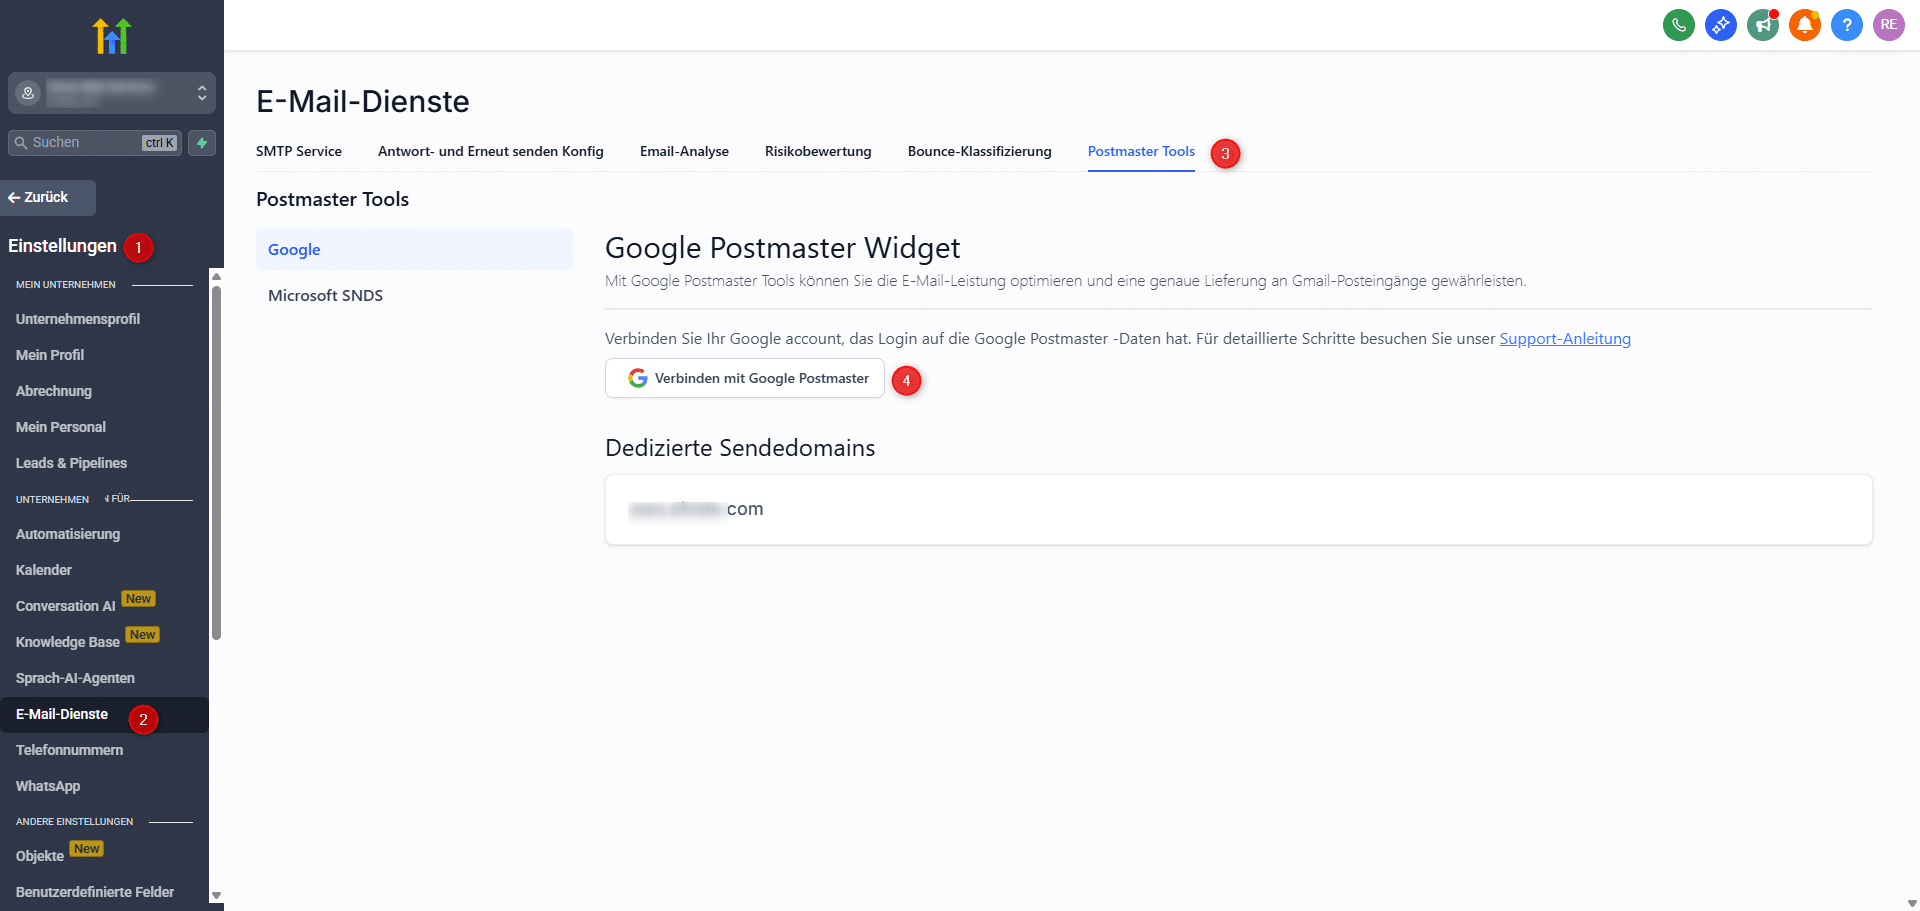Open Sprach-AI-Agenten settings

75,678
